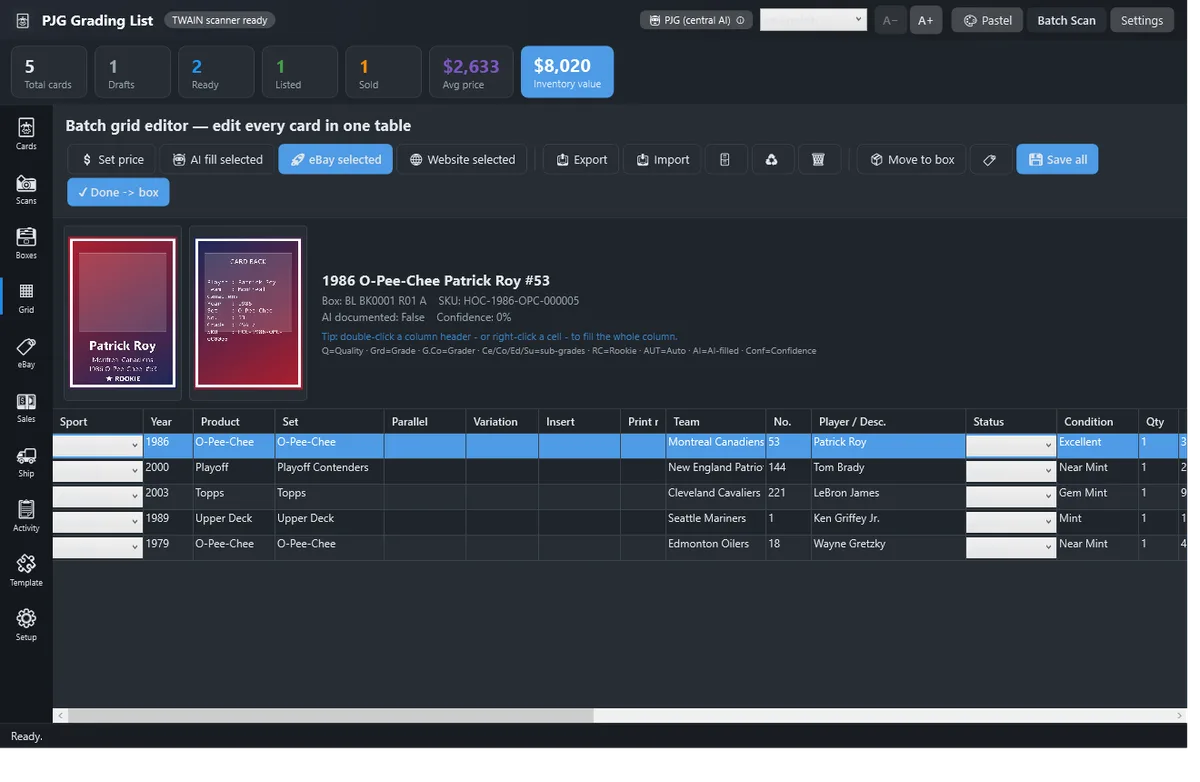Open the dropdown in the top bar
This screenshot has height=782, width=1200.
click(x=813, y=20)
